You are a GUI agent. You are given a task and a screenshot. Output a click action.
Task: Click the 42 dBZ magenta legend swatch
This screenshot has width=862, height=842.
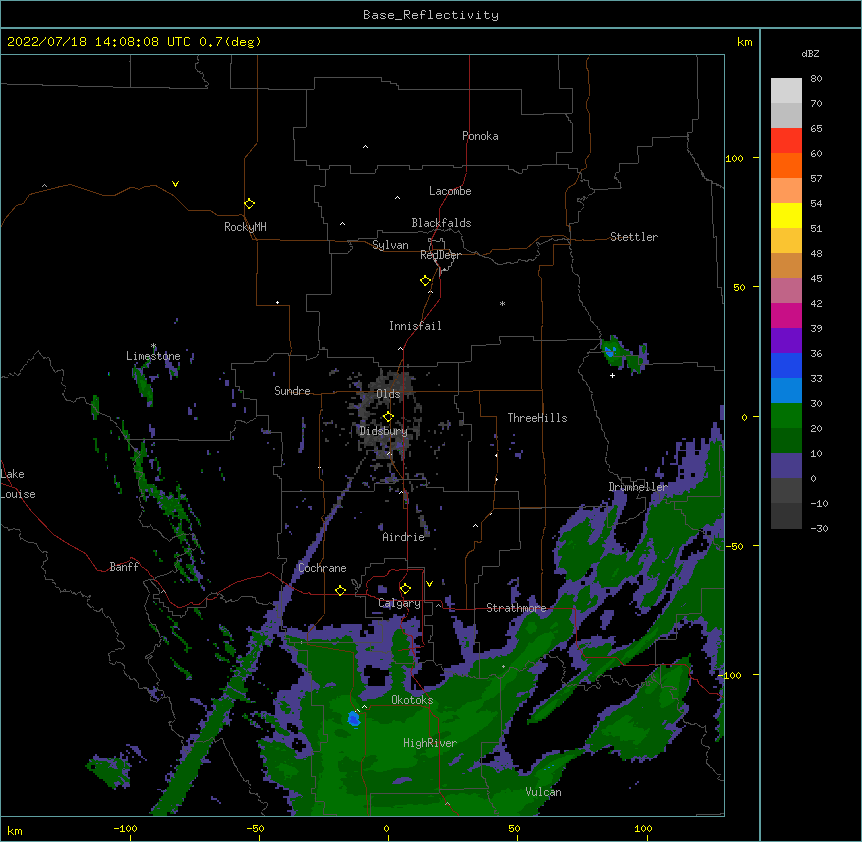786,315
